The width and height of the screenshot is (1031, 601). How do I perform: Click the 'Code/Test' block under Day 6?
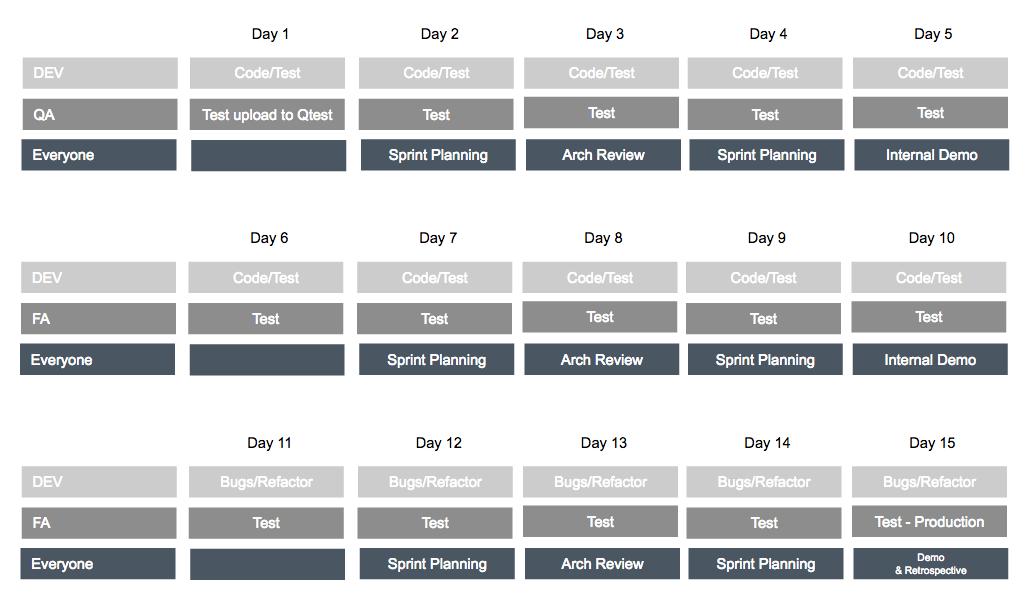click(x=266, y=277)
